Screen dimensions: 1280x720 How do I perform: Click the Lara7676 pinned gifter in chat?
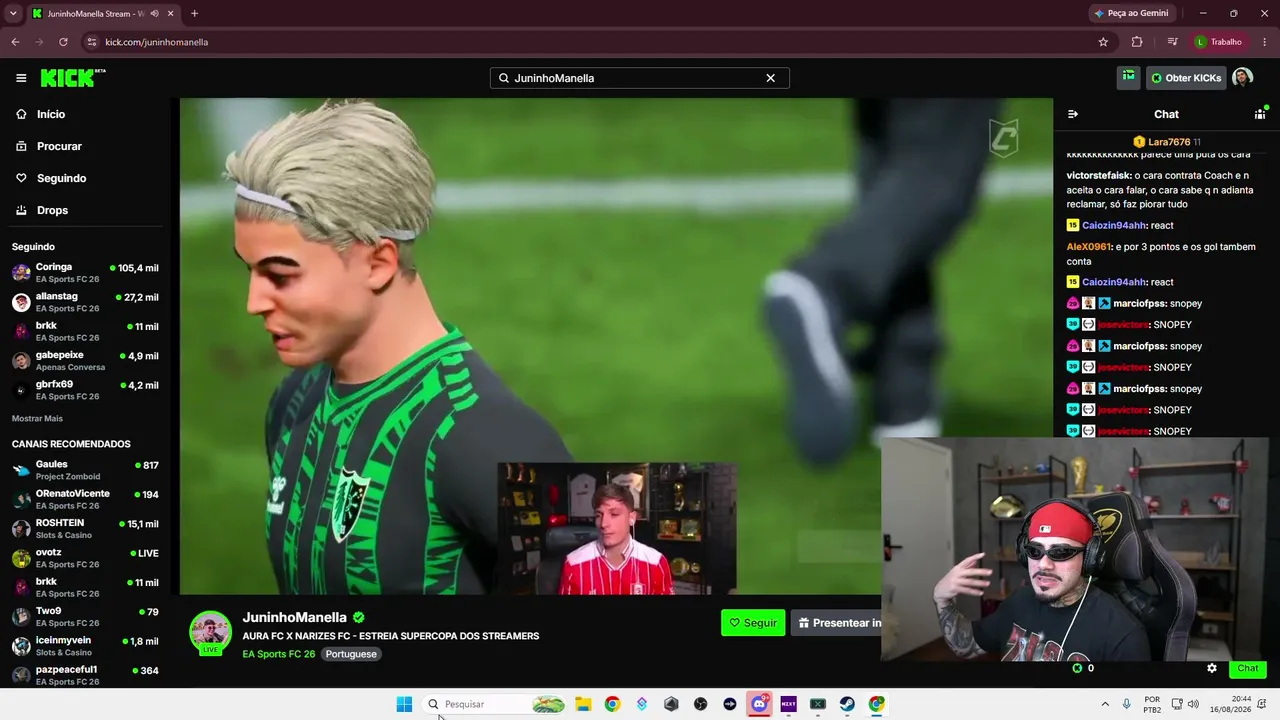[x=1167, y=142]
